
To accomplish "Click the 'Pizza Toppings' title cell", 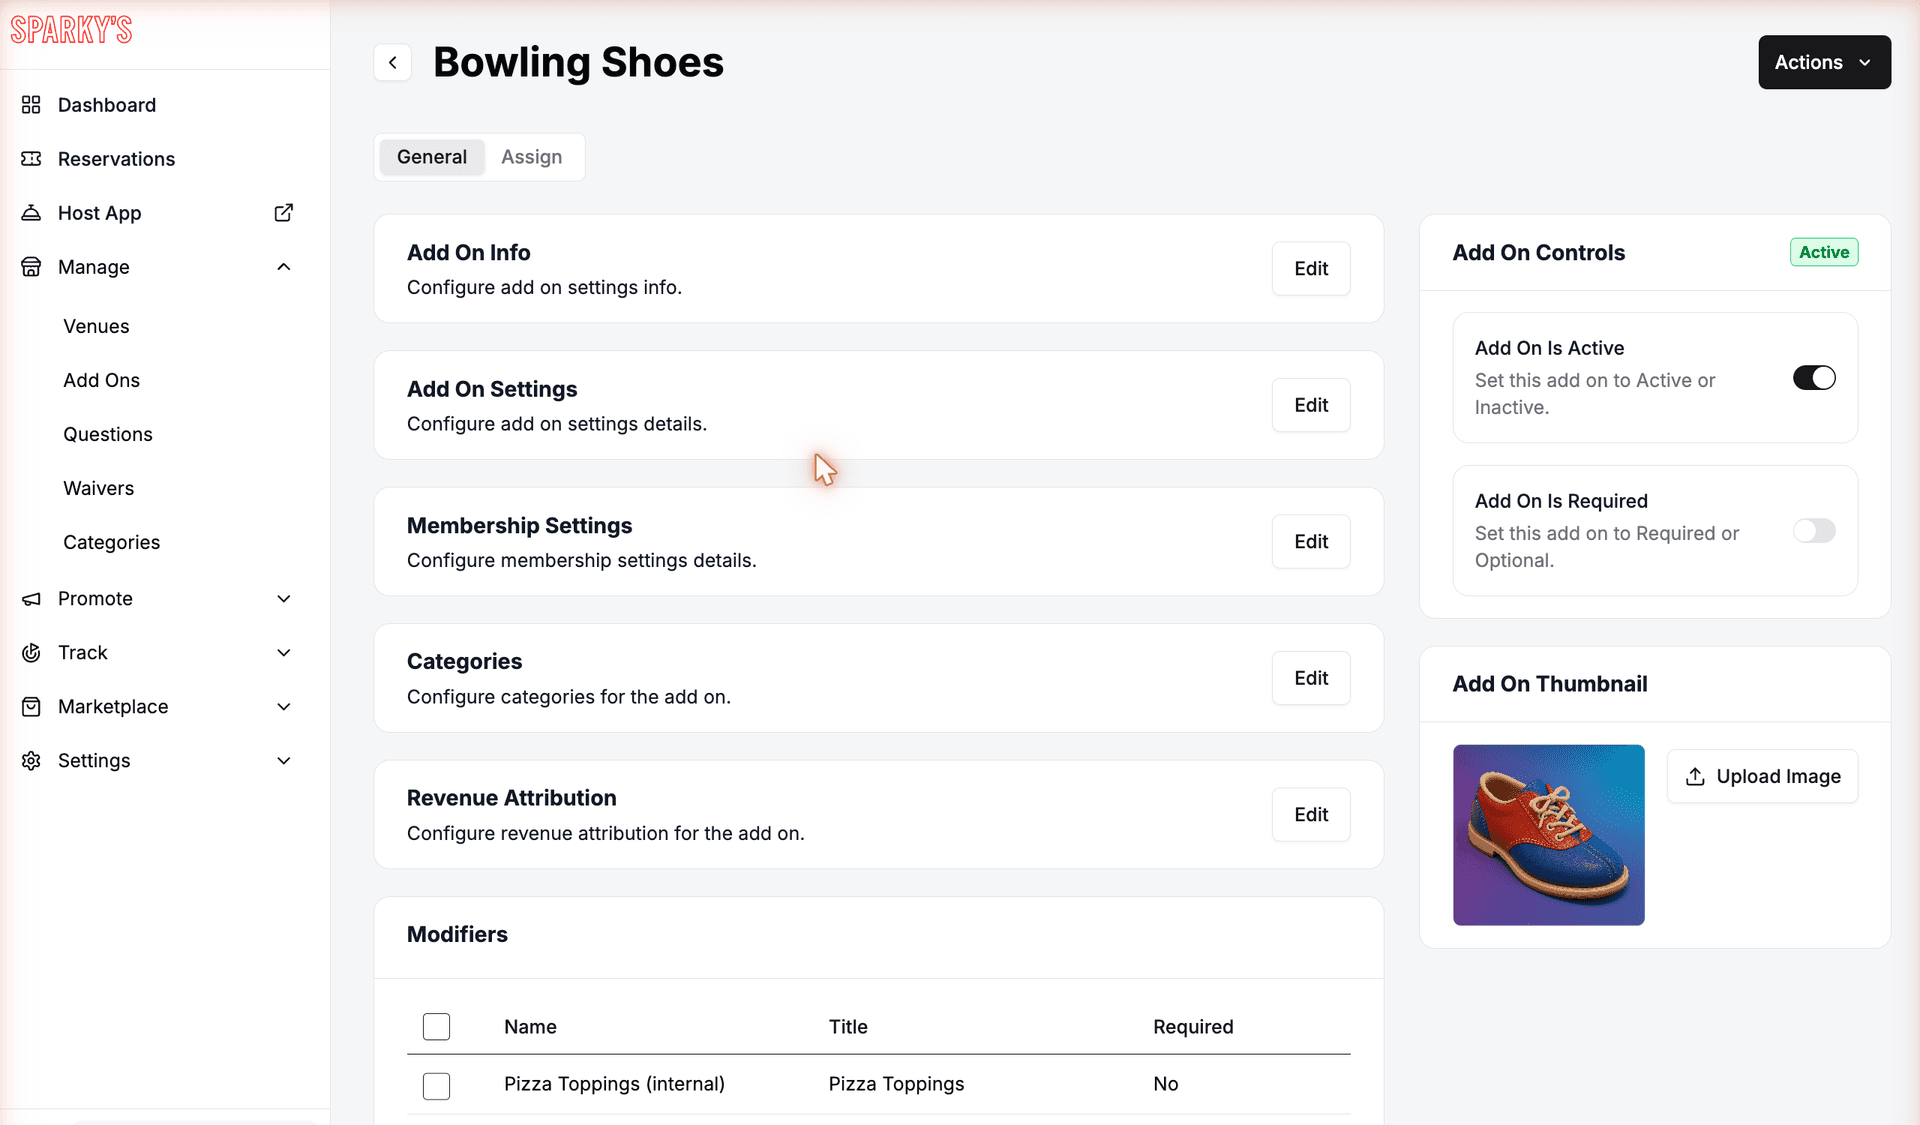I will (896, 1084).
